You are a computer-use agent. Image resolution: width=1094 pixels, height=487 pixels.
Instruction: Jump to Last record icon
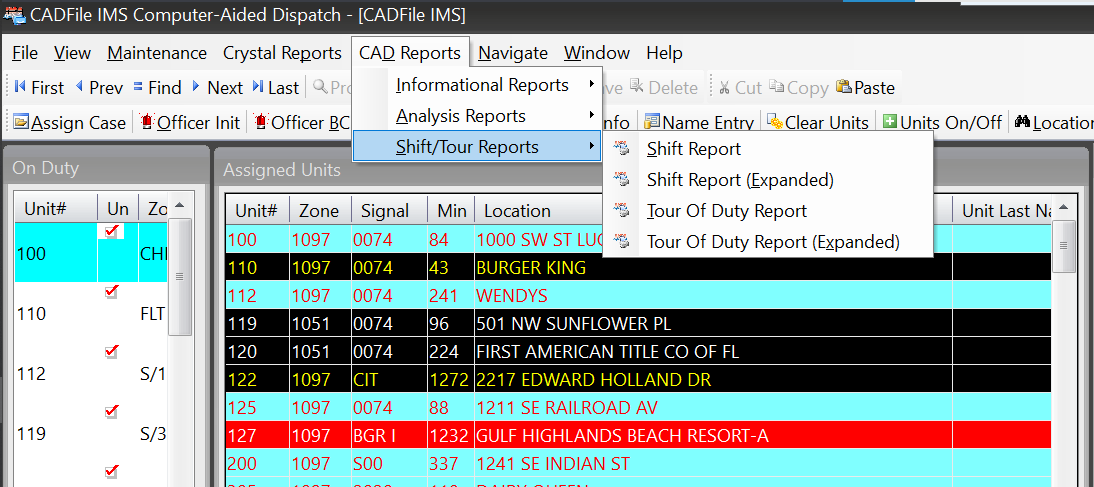pos(258,88)
